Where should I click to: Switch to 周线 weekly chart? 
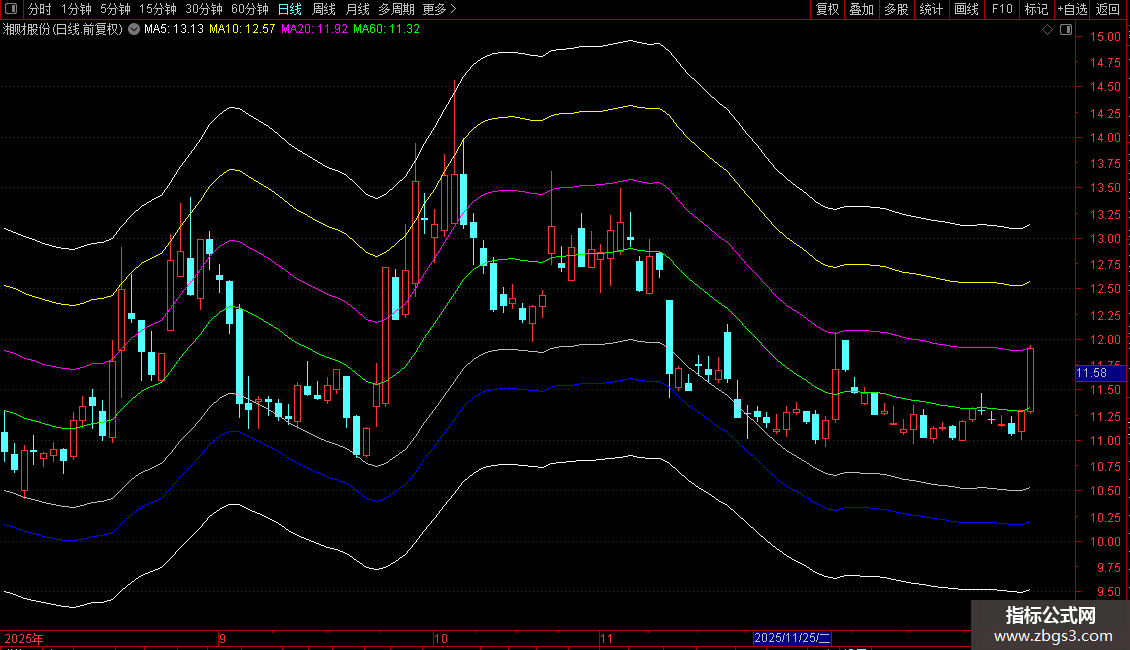coord(324,9)
